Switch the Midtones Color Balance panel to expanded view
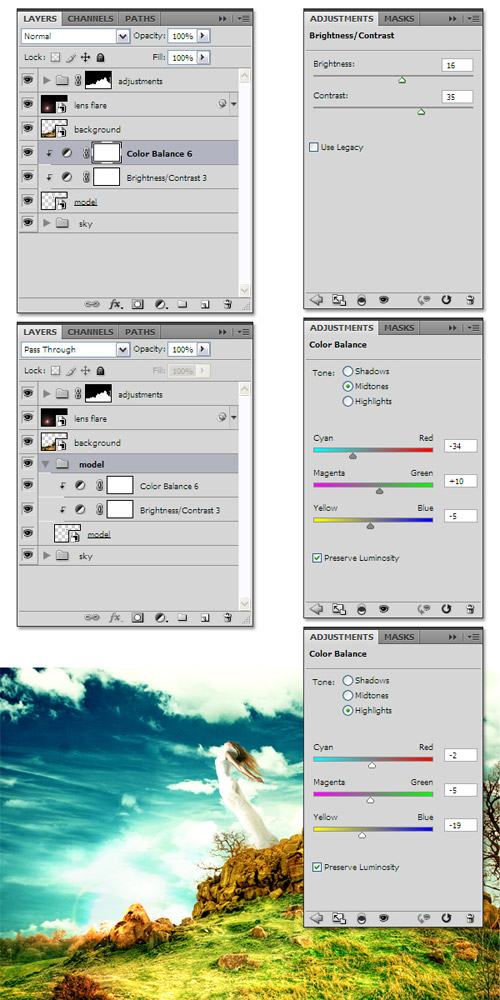The height and width of the screenshot is (1000, 500). coord(339,609)
